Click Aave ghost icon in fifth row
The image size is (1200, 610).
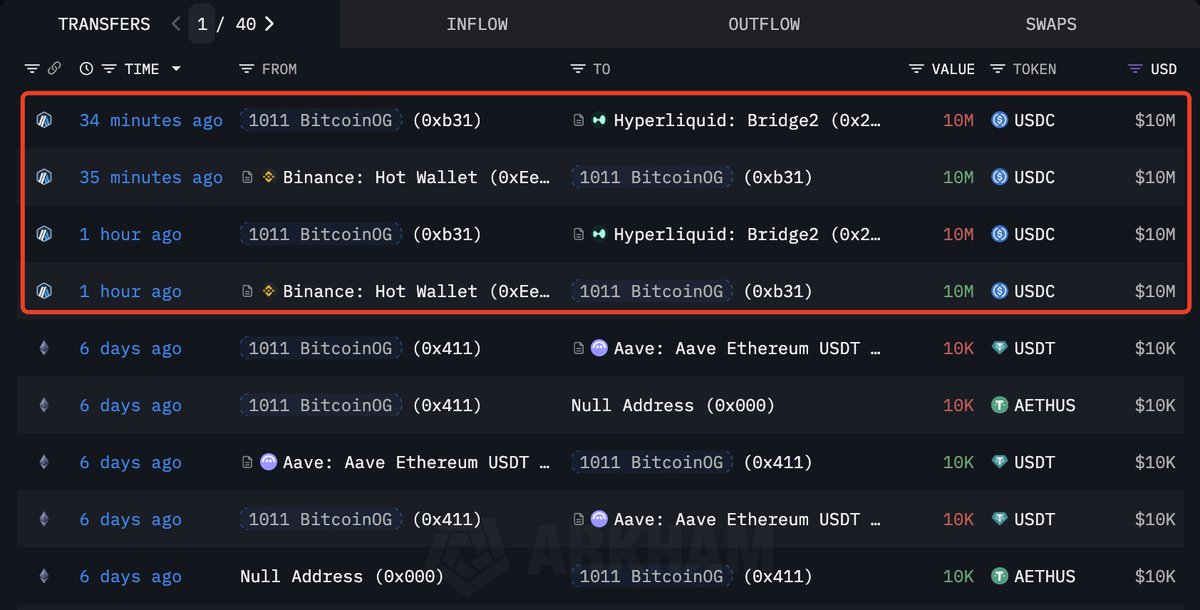(599, 348)
